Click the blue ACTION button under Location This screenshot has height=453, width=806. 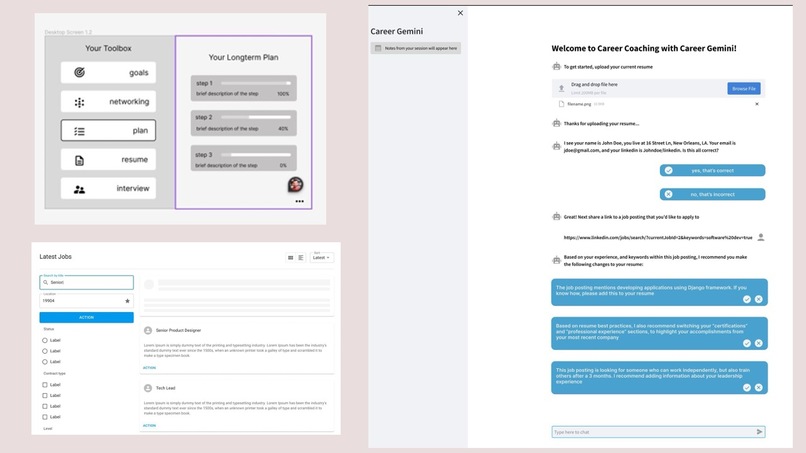point(86,317)
